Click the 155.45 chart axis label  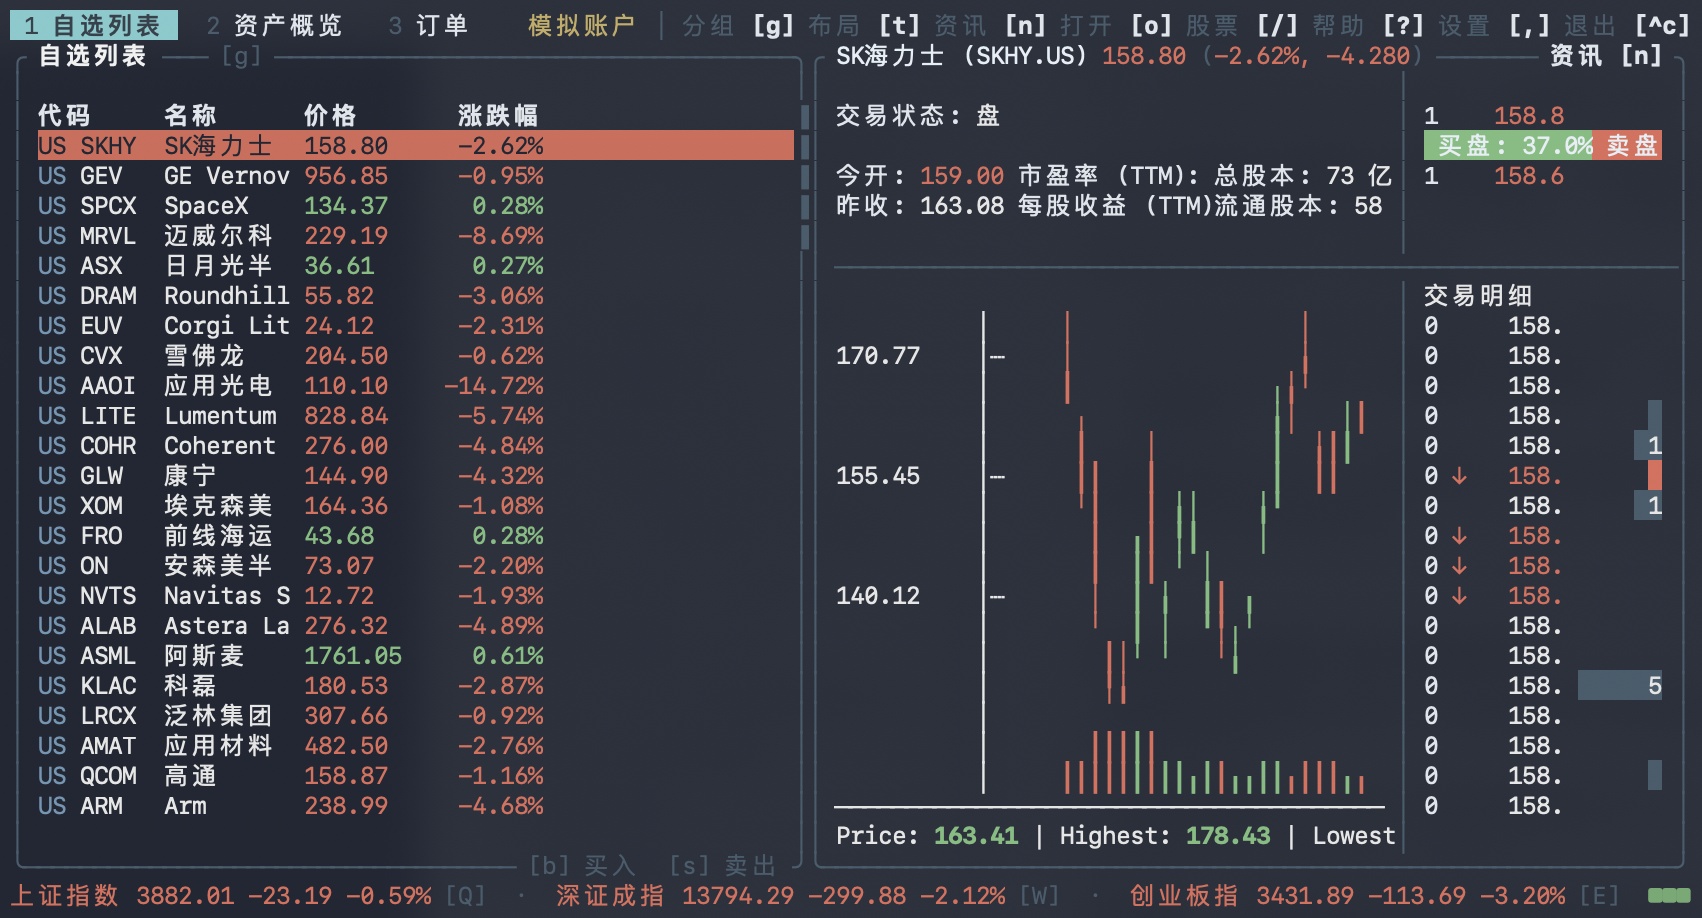pyautogui.click(x=878, y=476)
